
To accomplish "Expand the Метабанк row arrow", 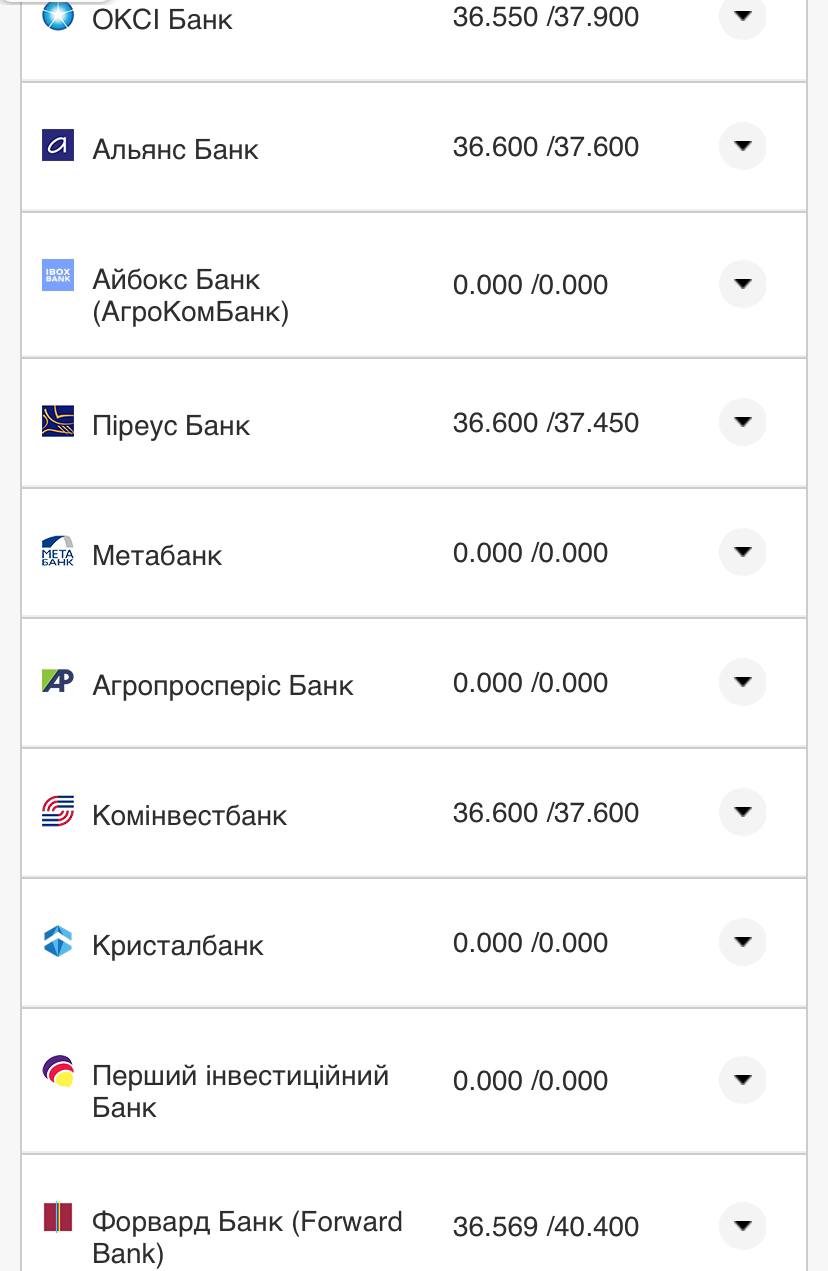I will click(742, 552).
